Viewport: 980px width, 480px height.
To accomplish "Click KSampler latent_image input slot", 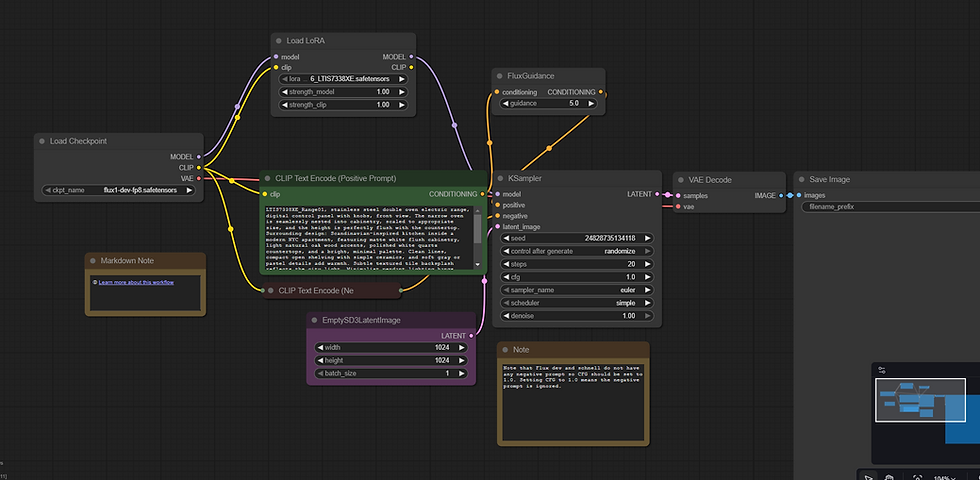I will click(498, 227).
